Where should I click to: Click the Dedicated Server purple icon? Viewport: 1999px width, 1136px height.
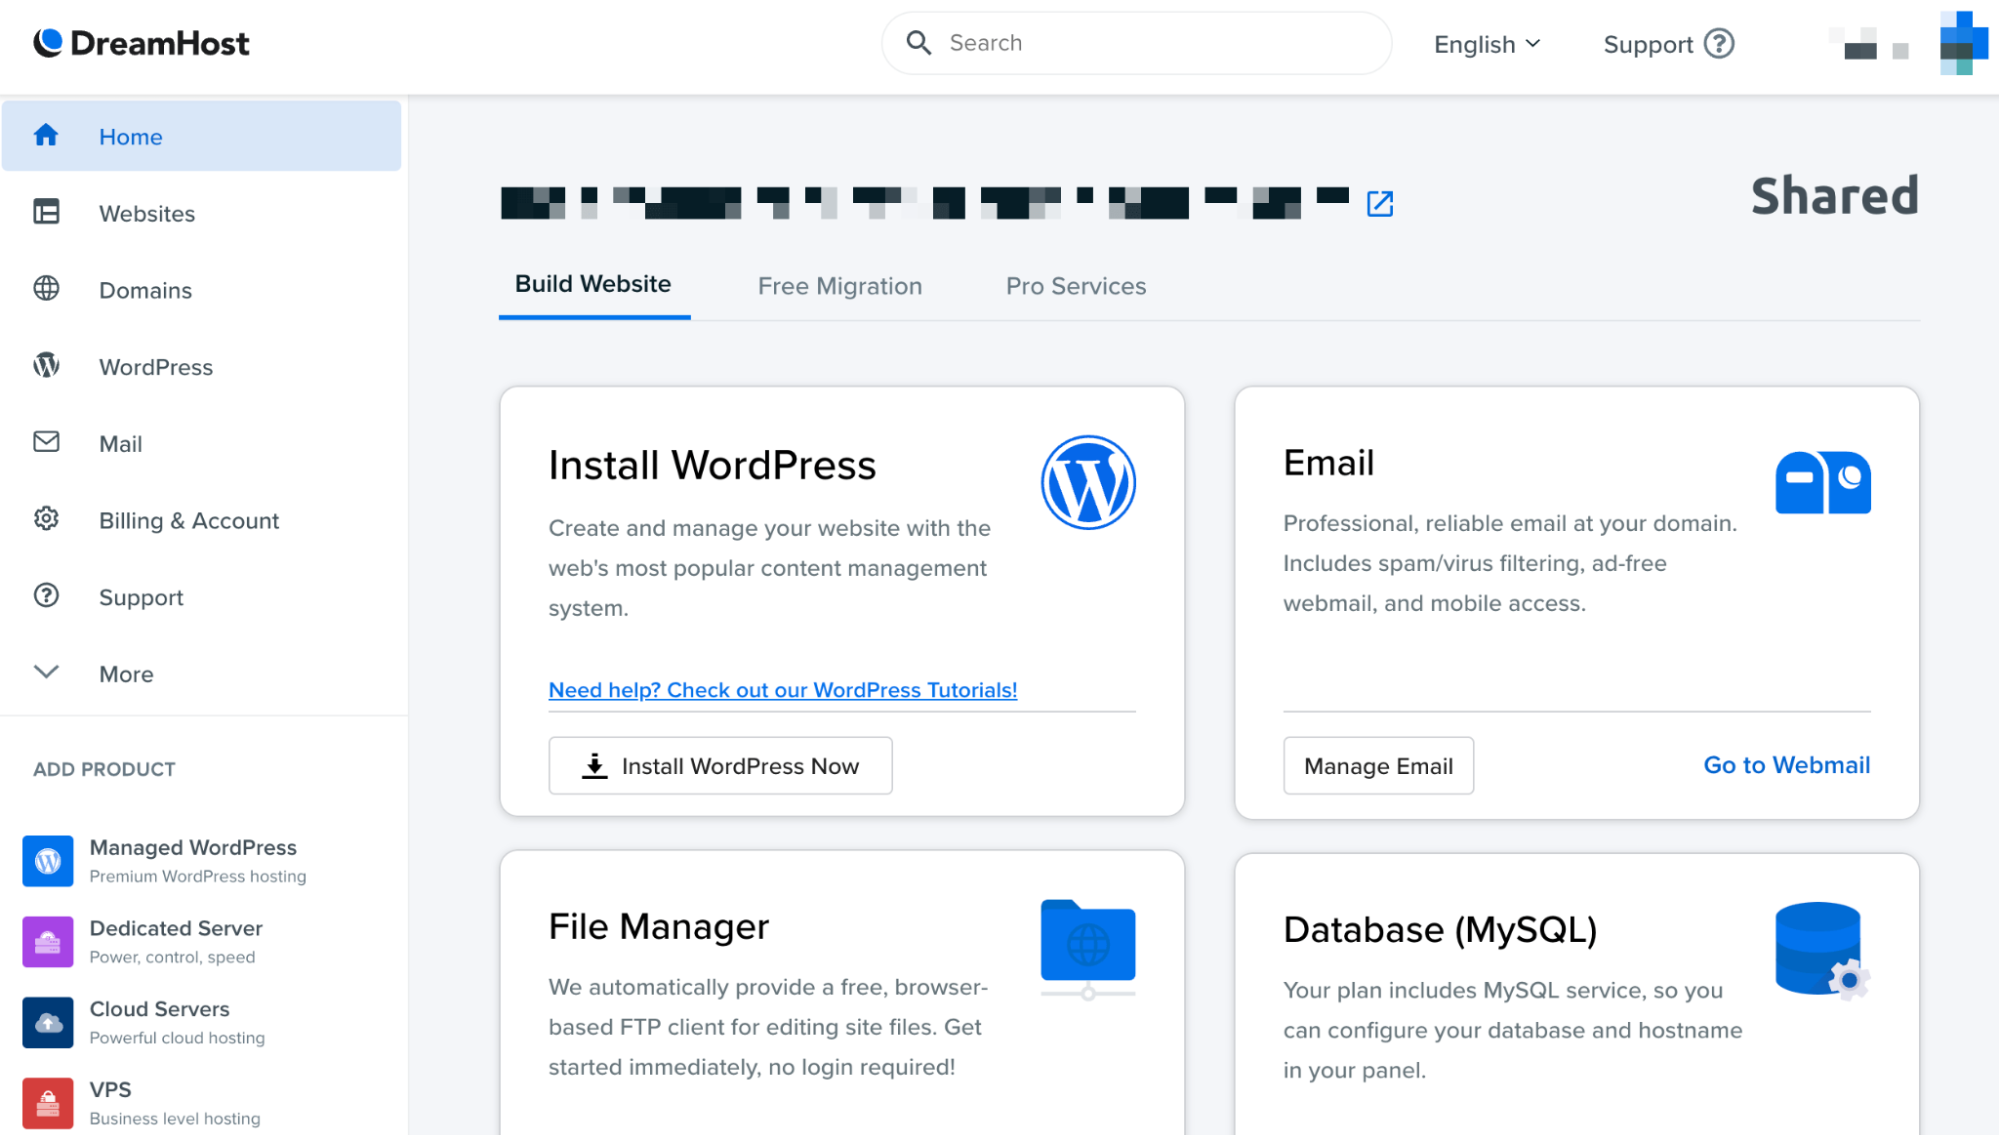(x=48, y=942)
